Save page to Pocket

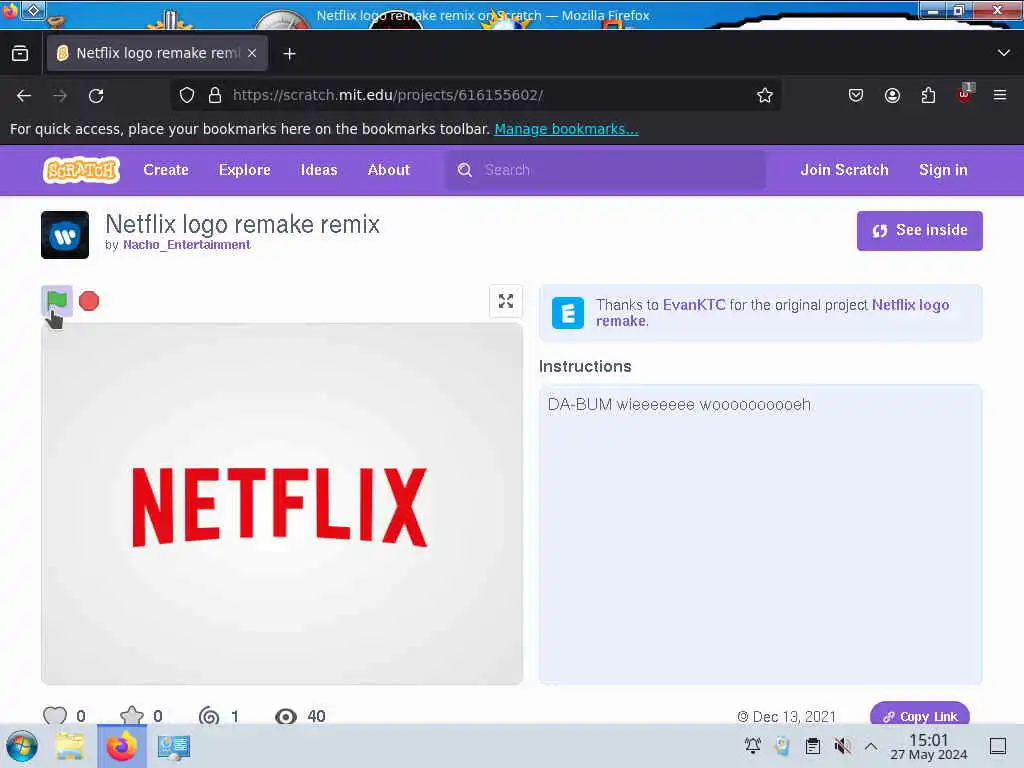click(856, 95)
